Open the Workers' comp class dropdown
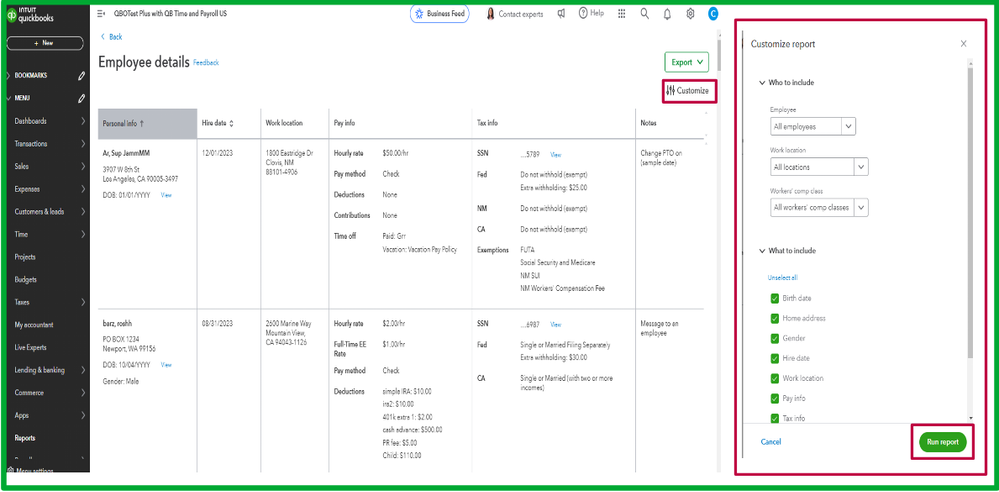This screenshot has width=999, height=492. pos(819,207)
